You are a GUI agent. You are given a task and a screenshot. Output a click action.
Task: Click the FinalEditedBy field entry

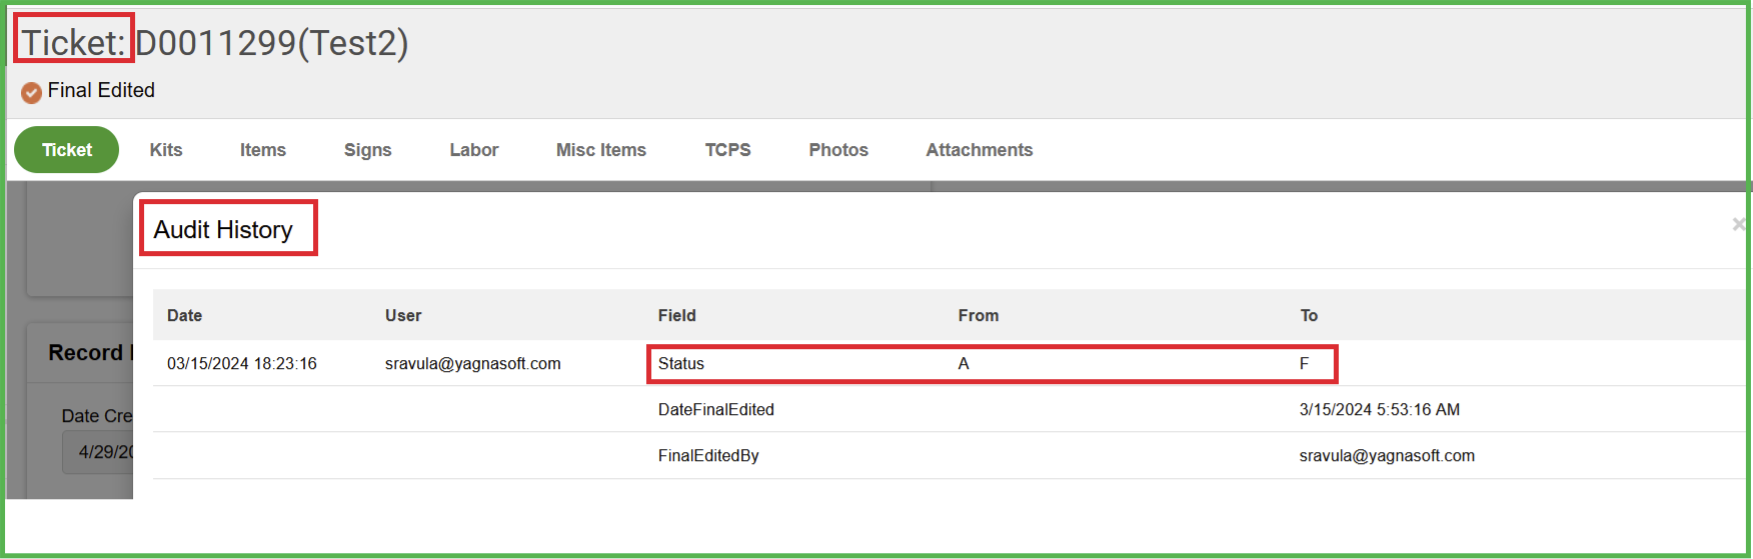click(x=708, y=456)
